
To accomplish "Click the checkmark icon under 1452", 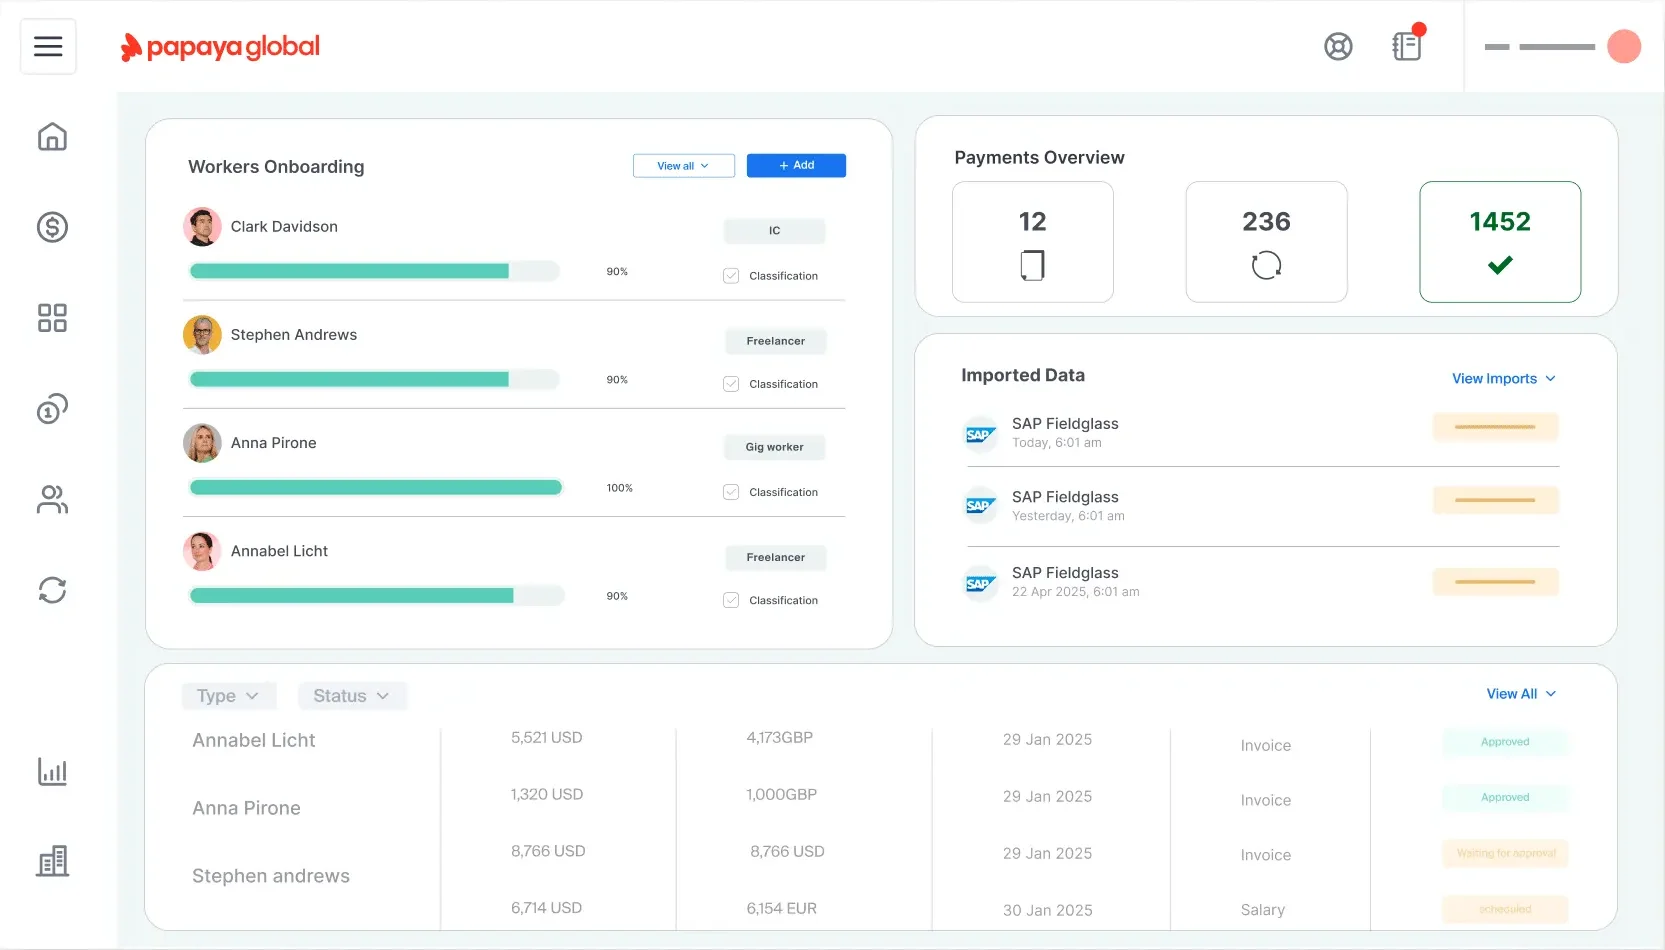I will [x=1500, y=265].
